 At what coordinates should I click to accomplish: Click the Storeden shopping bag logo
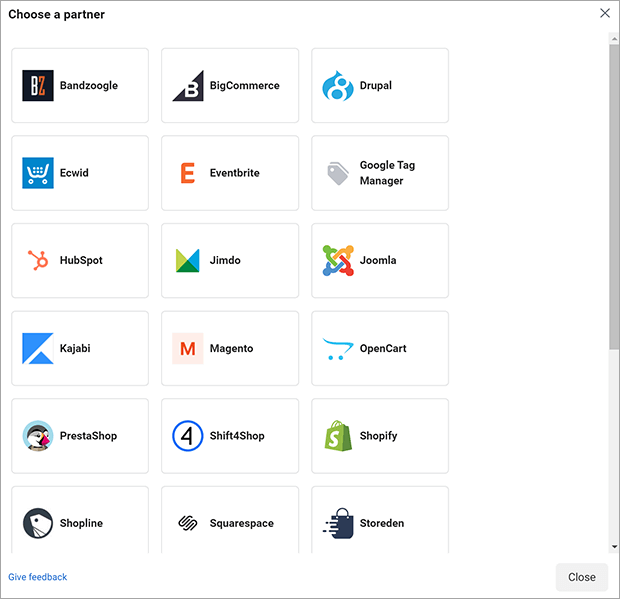pyautogui.click(x=338, y=523)
